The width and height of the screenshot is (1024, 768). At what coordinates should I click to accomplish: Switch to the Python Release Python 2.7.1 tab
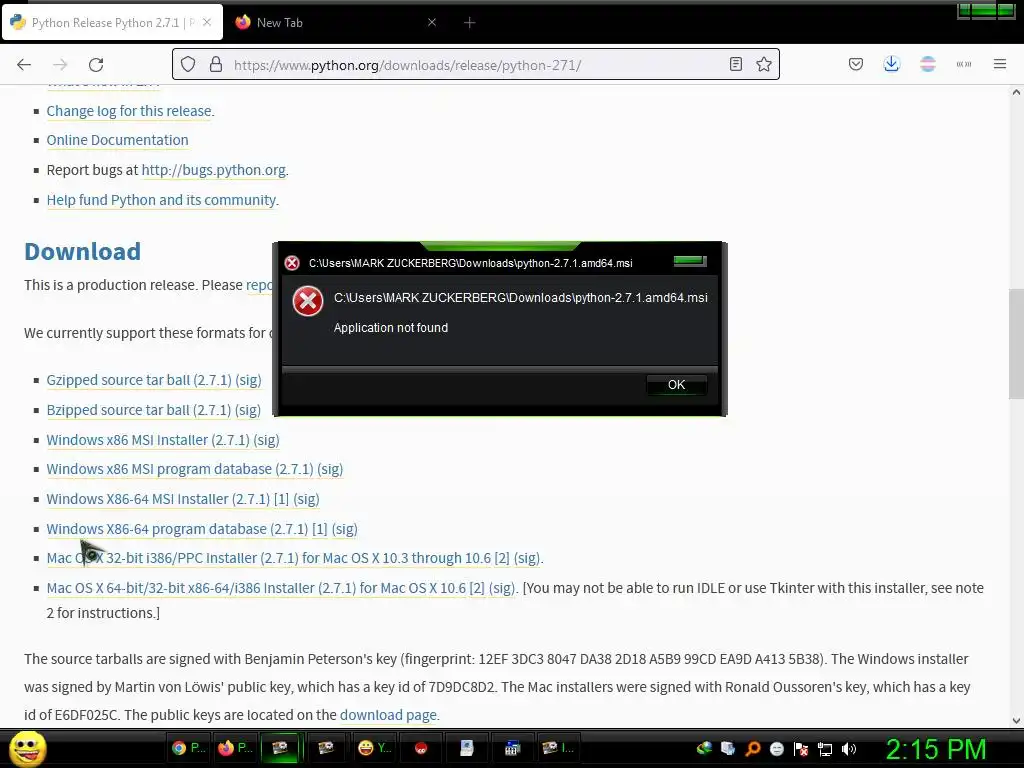point(112,23)
